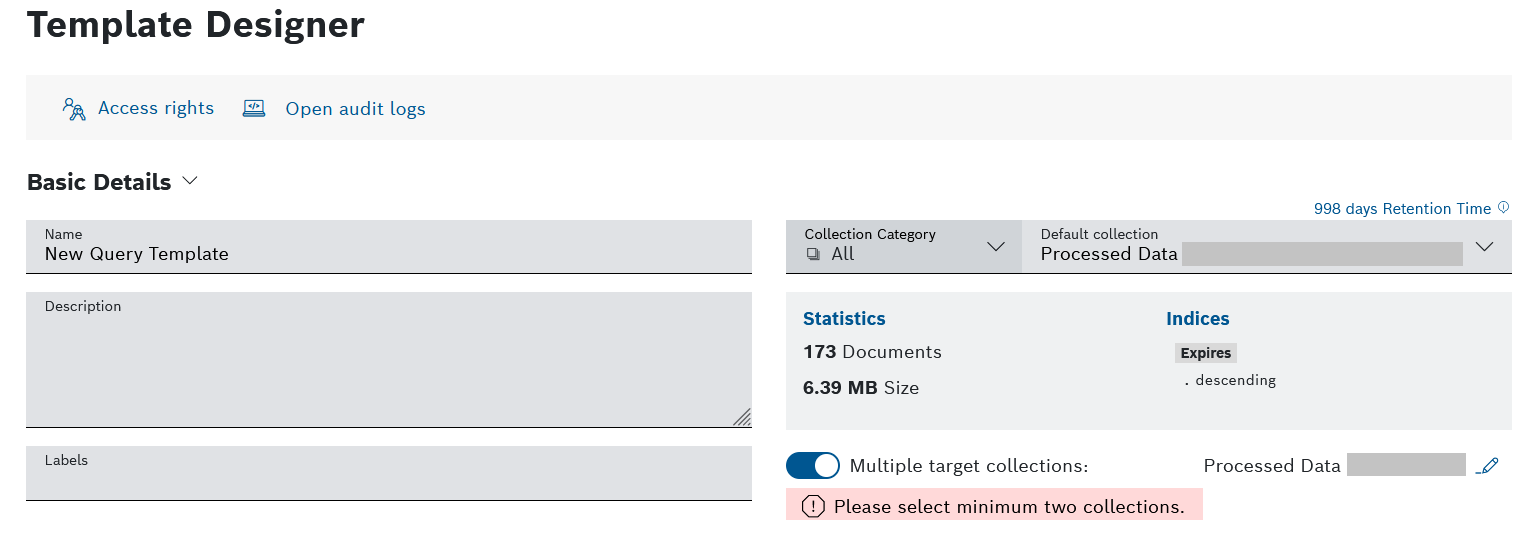Open audit logs link text
This screenshot has height=543, width=1532.
pyautogui.click(x=355, y=109)
